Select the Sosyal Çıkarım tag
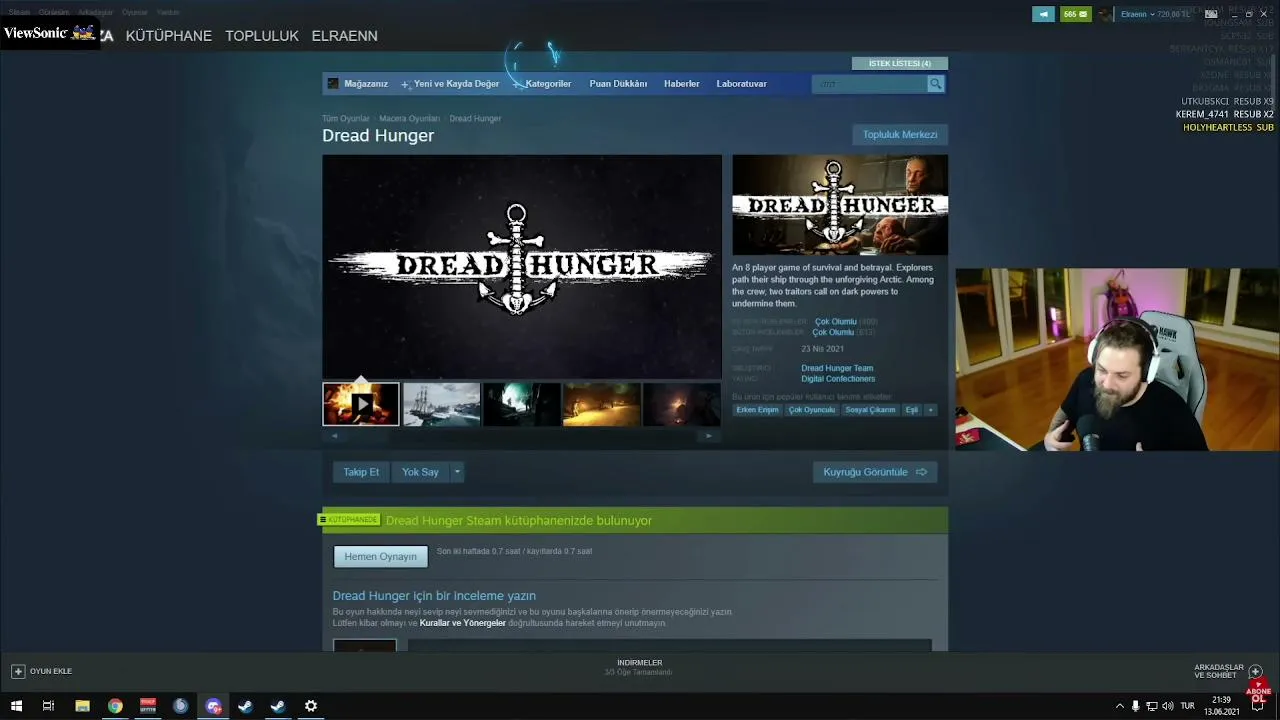 pos(870,410)
